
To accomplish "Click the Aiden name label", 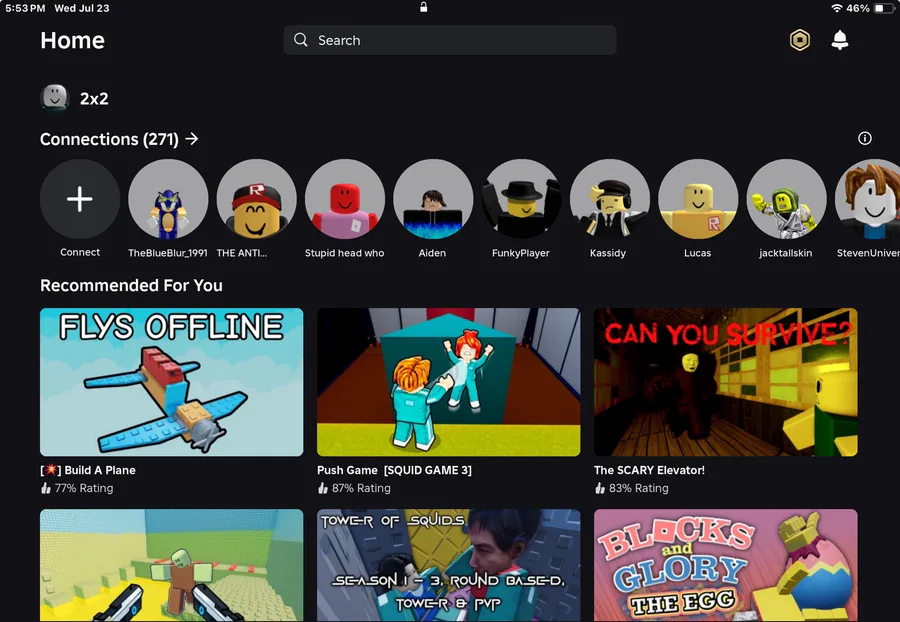I will point(432,253).
